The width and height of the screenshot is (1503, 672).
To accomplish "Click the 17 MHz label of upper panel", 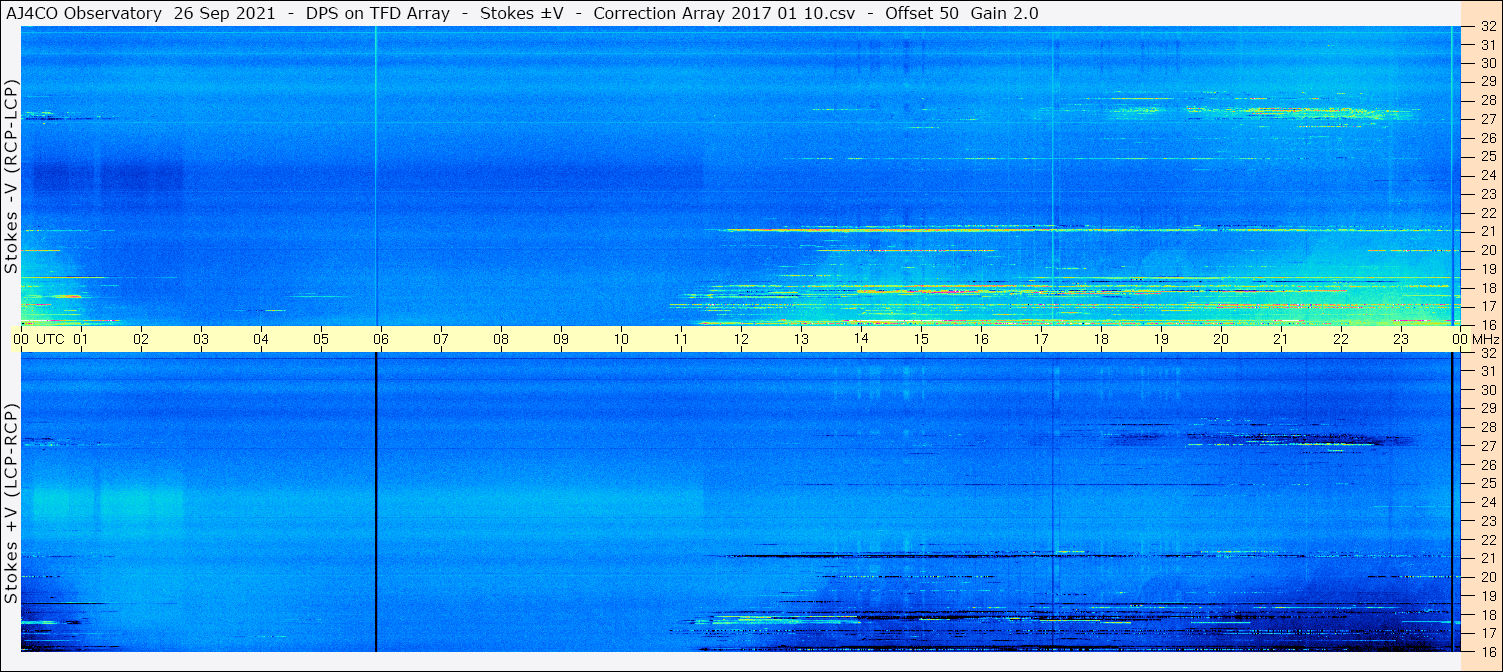I will [x=1487, y=306].
